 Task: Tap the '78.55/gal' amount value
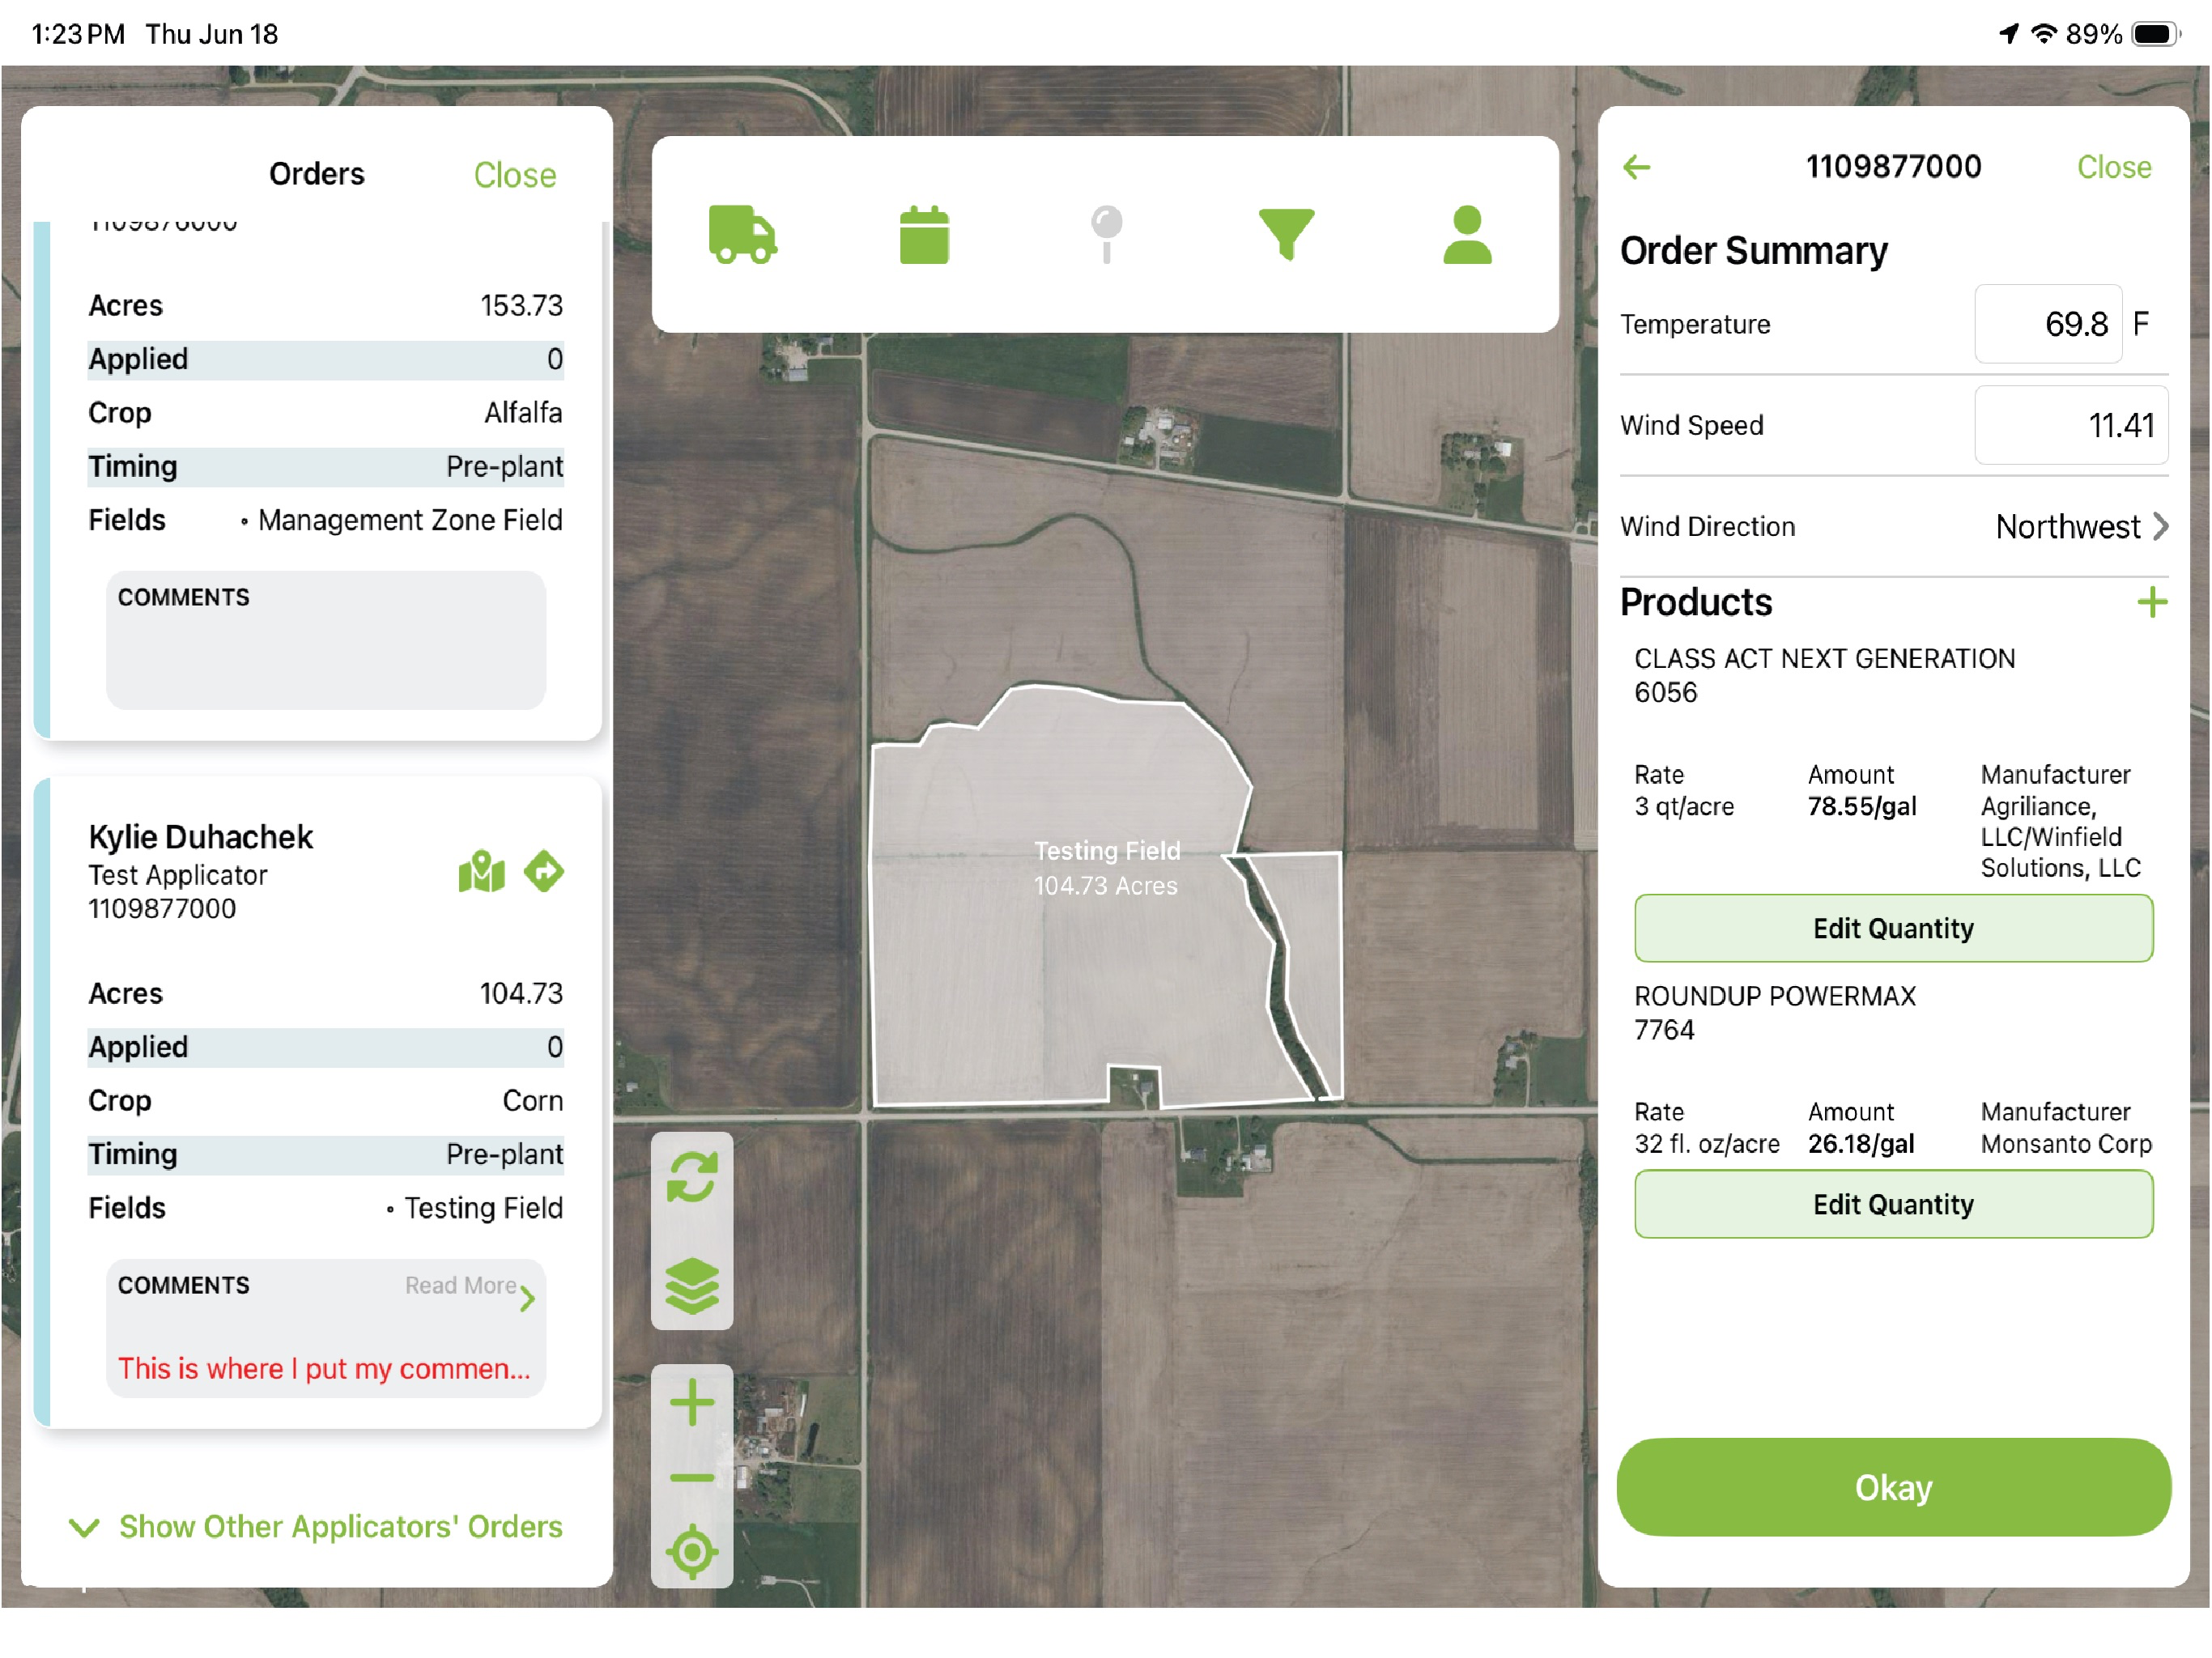pyautogui.click(x=1861, y=807)
